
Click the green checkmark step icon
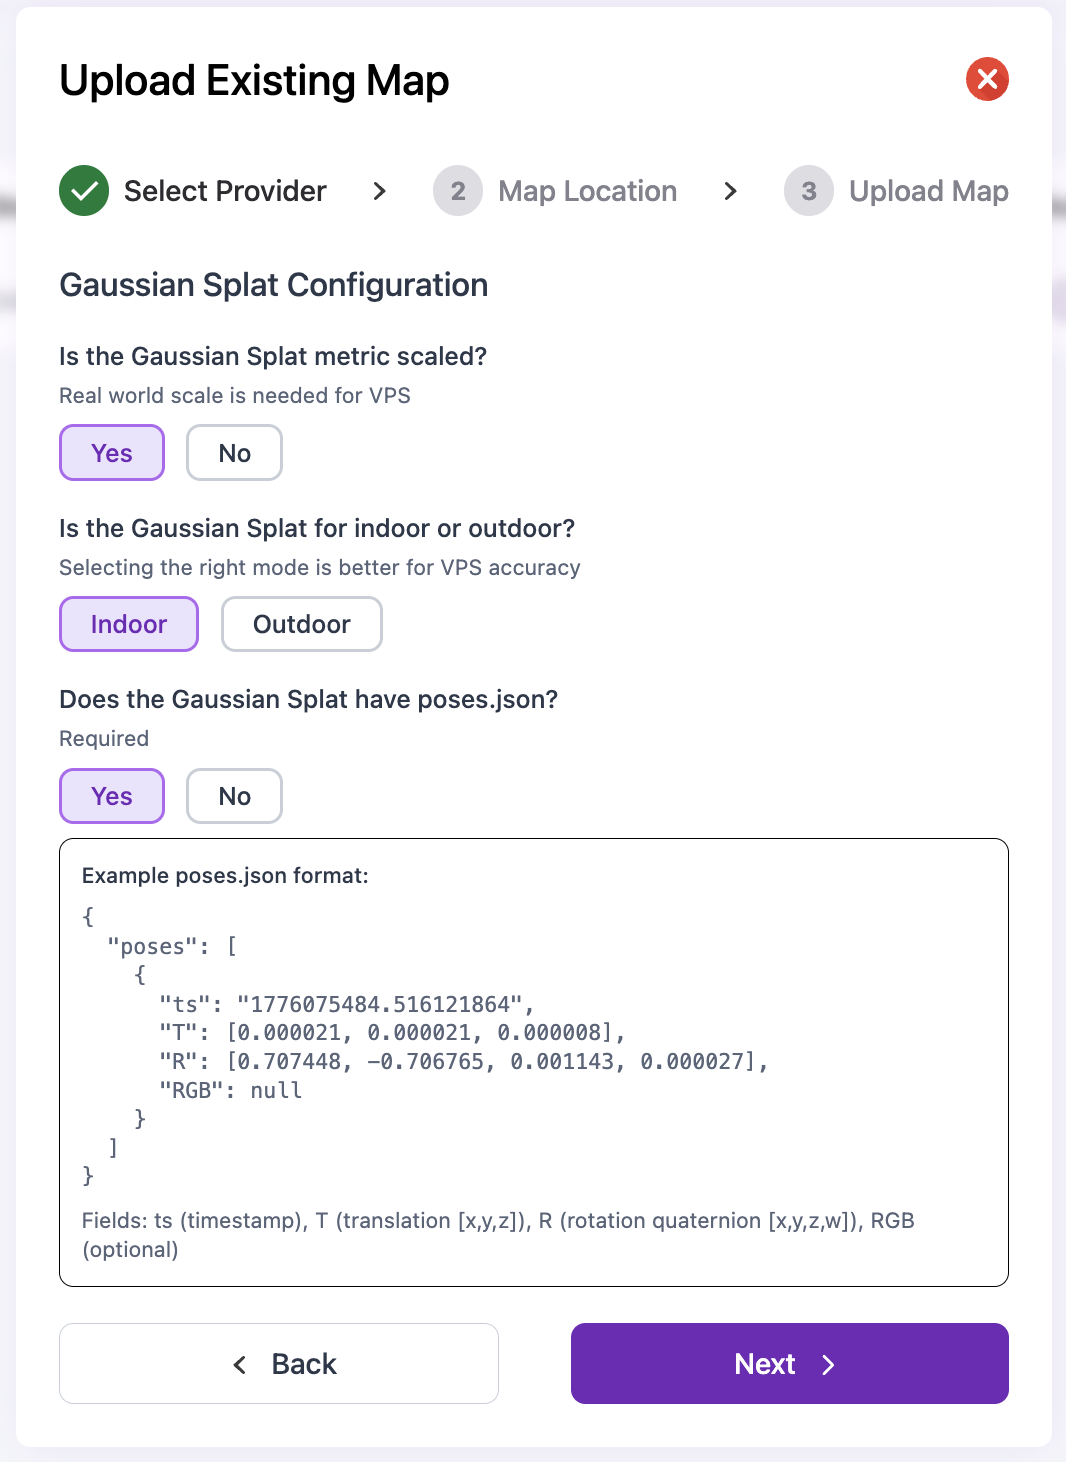coord(84,191)
